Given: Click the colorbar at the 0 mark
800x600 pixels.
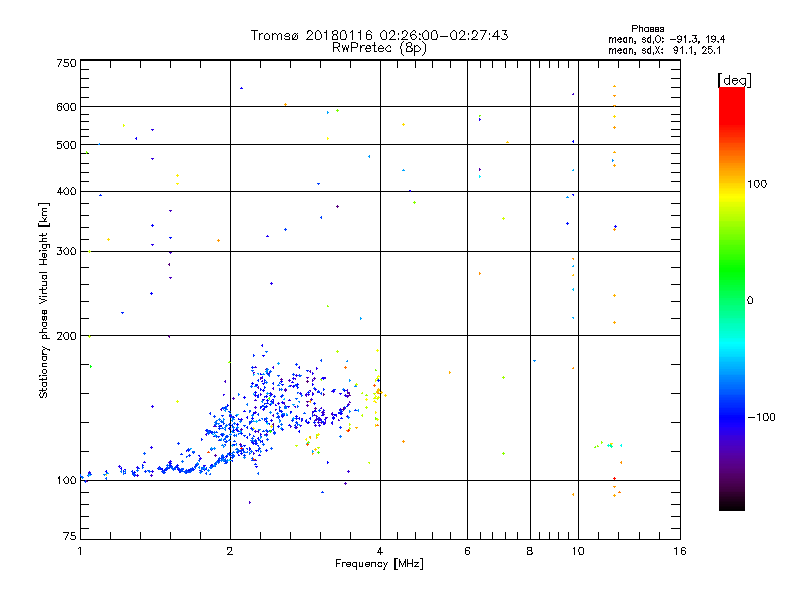Looking at the screenshot, I should (732, 301).
